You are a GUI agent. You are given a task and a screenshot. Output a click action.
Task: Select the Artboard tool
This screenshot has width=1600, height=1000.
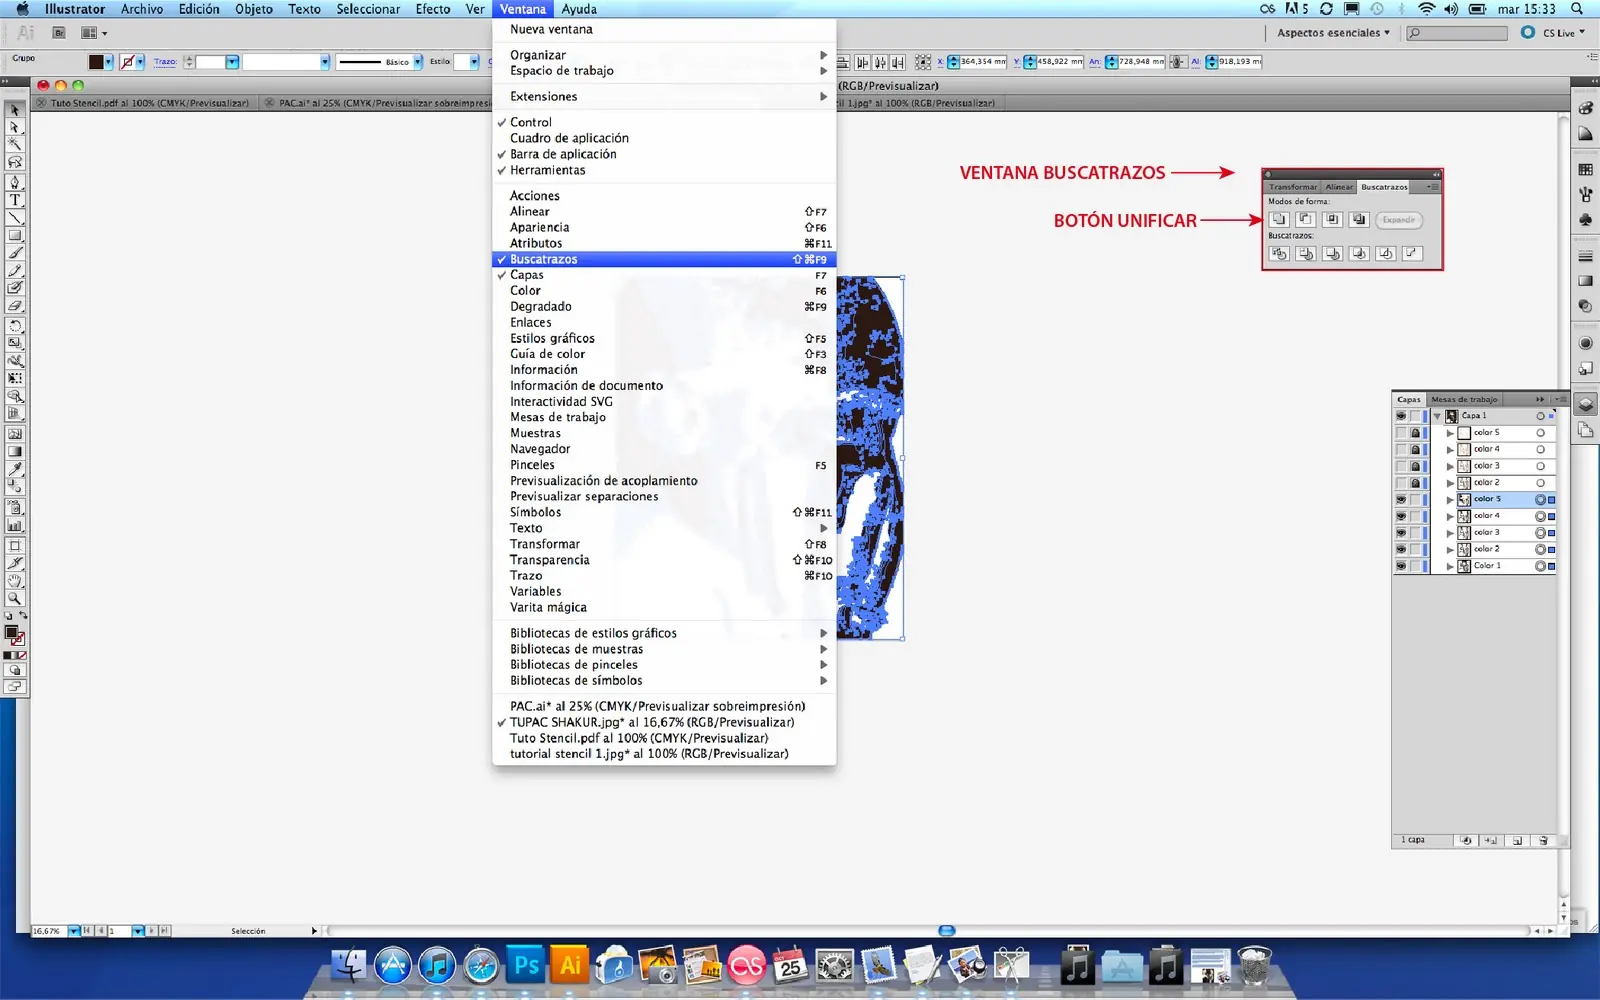coord(15,546)
